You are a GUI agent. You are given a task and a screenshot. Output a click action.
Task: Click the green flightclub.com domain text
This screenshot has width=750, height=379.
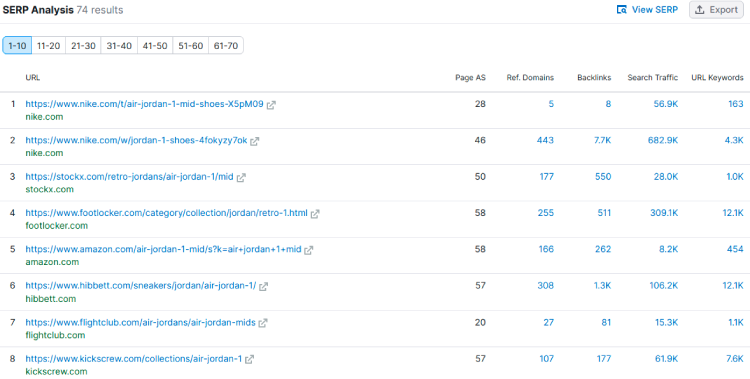tap(55, 335)
